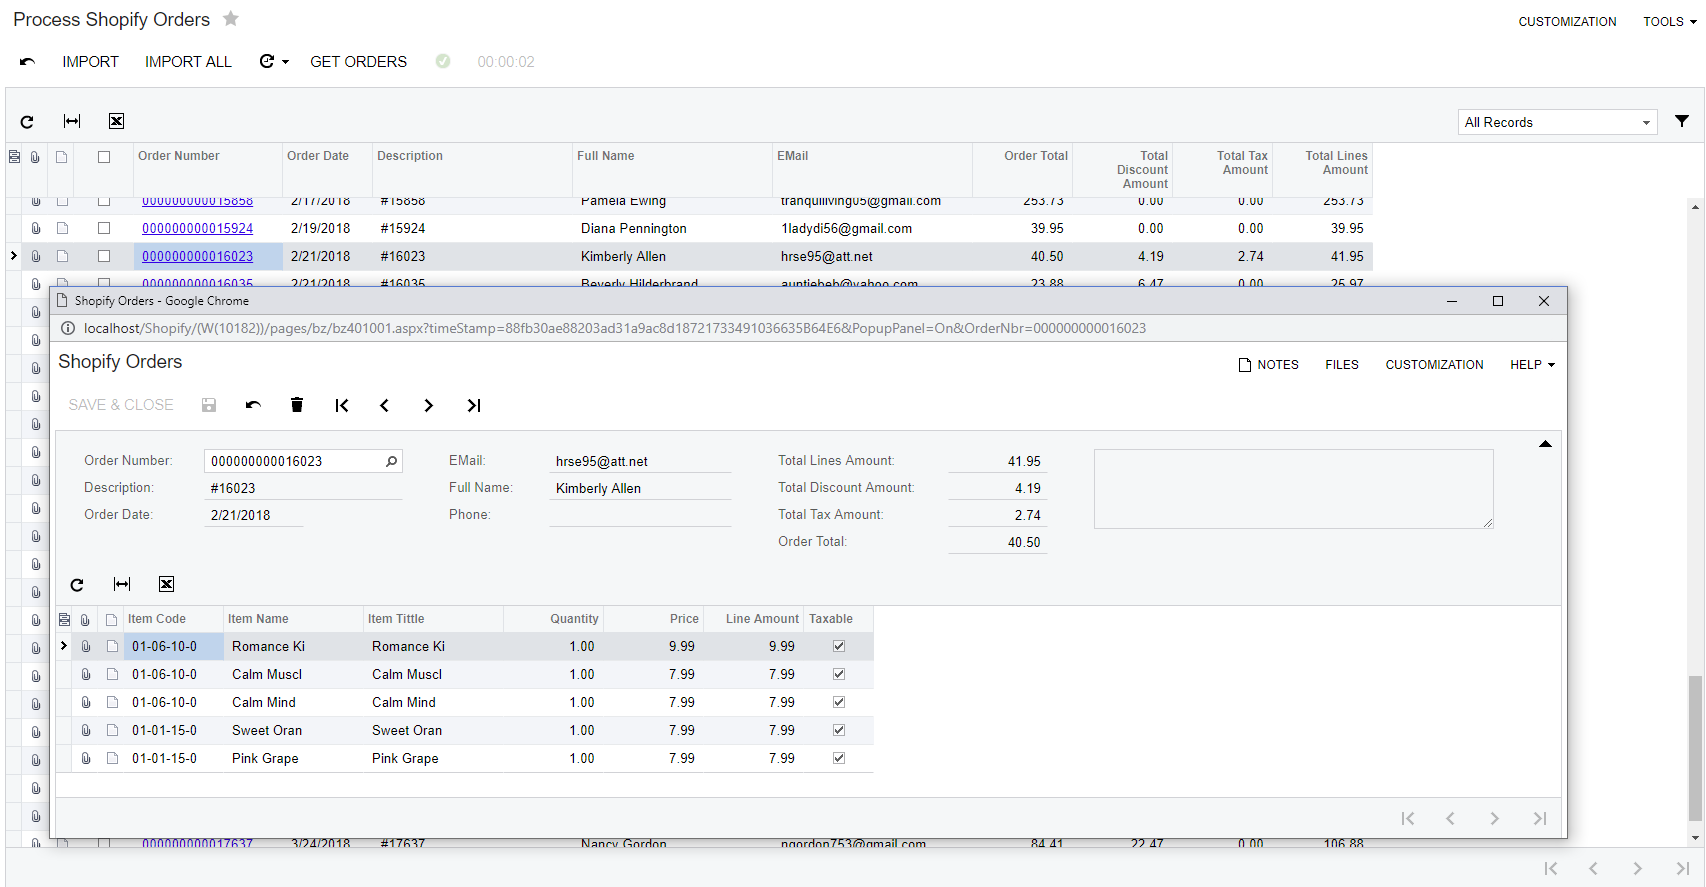Click line items grid next page arrow

tap(1494, 818)
